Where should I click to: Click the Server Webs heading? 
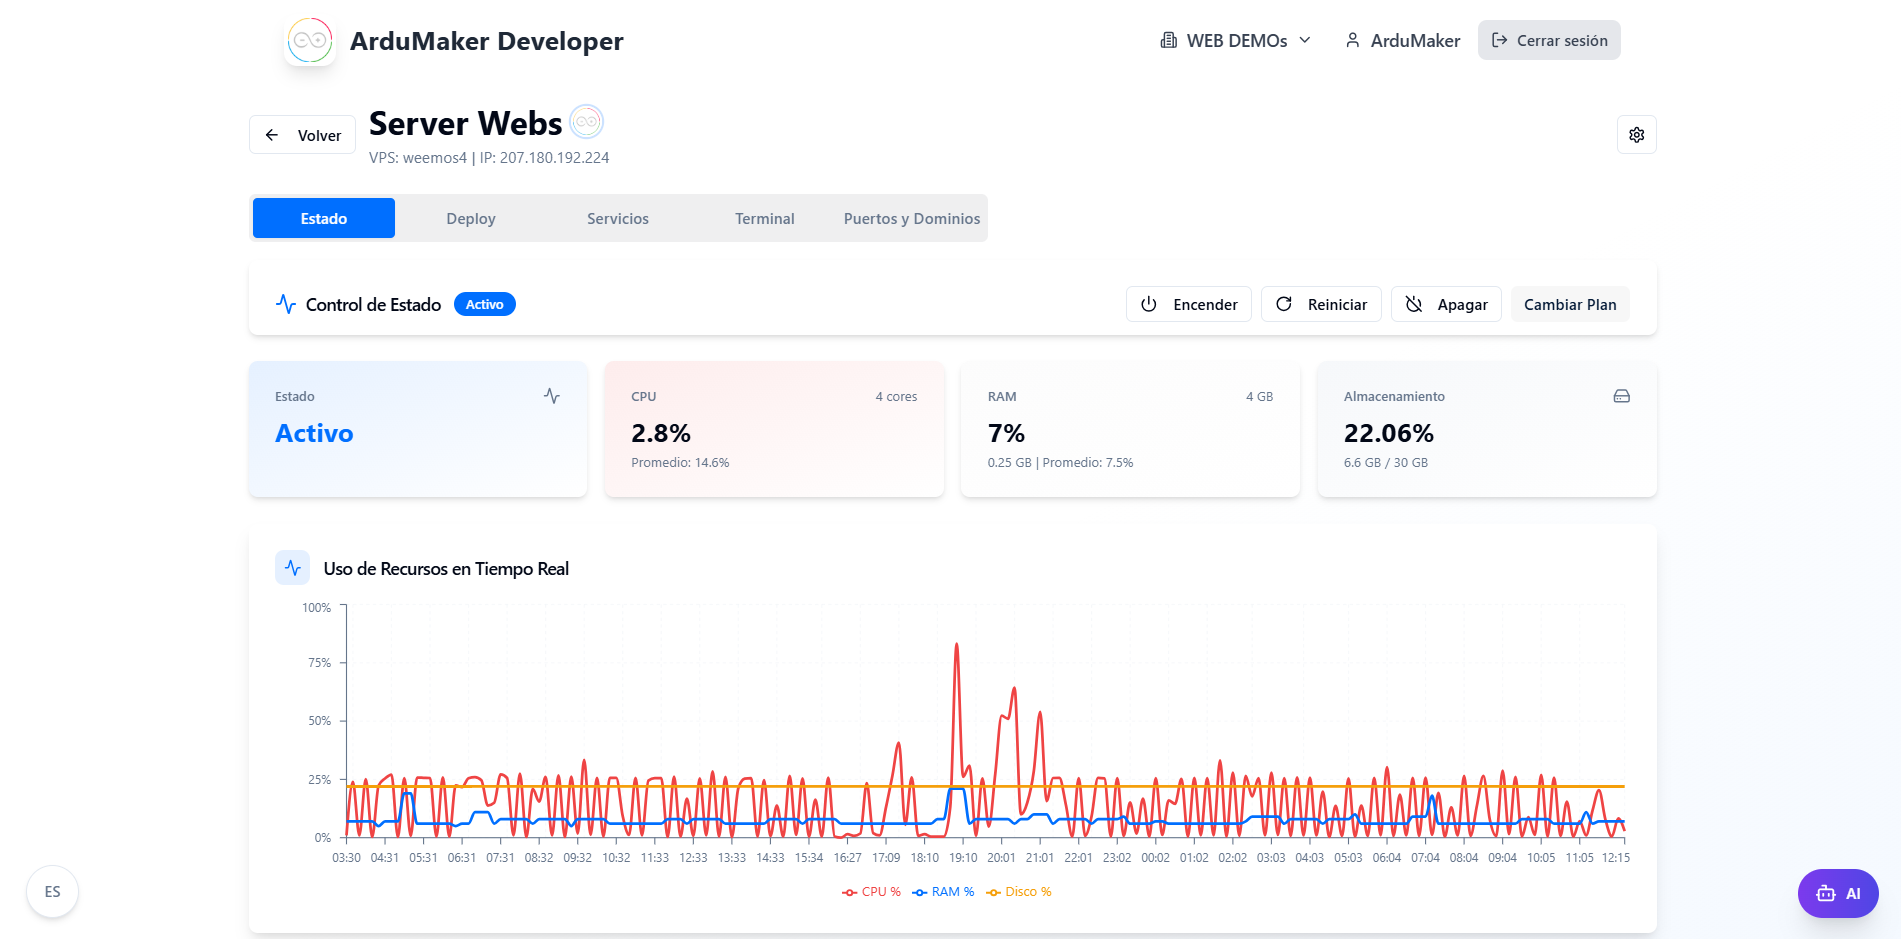[x=466, y=123]
